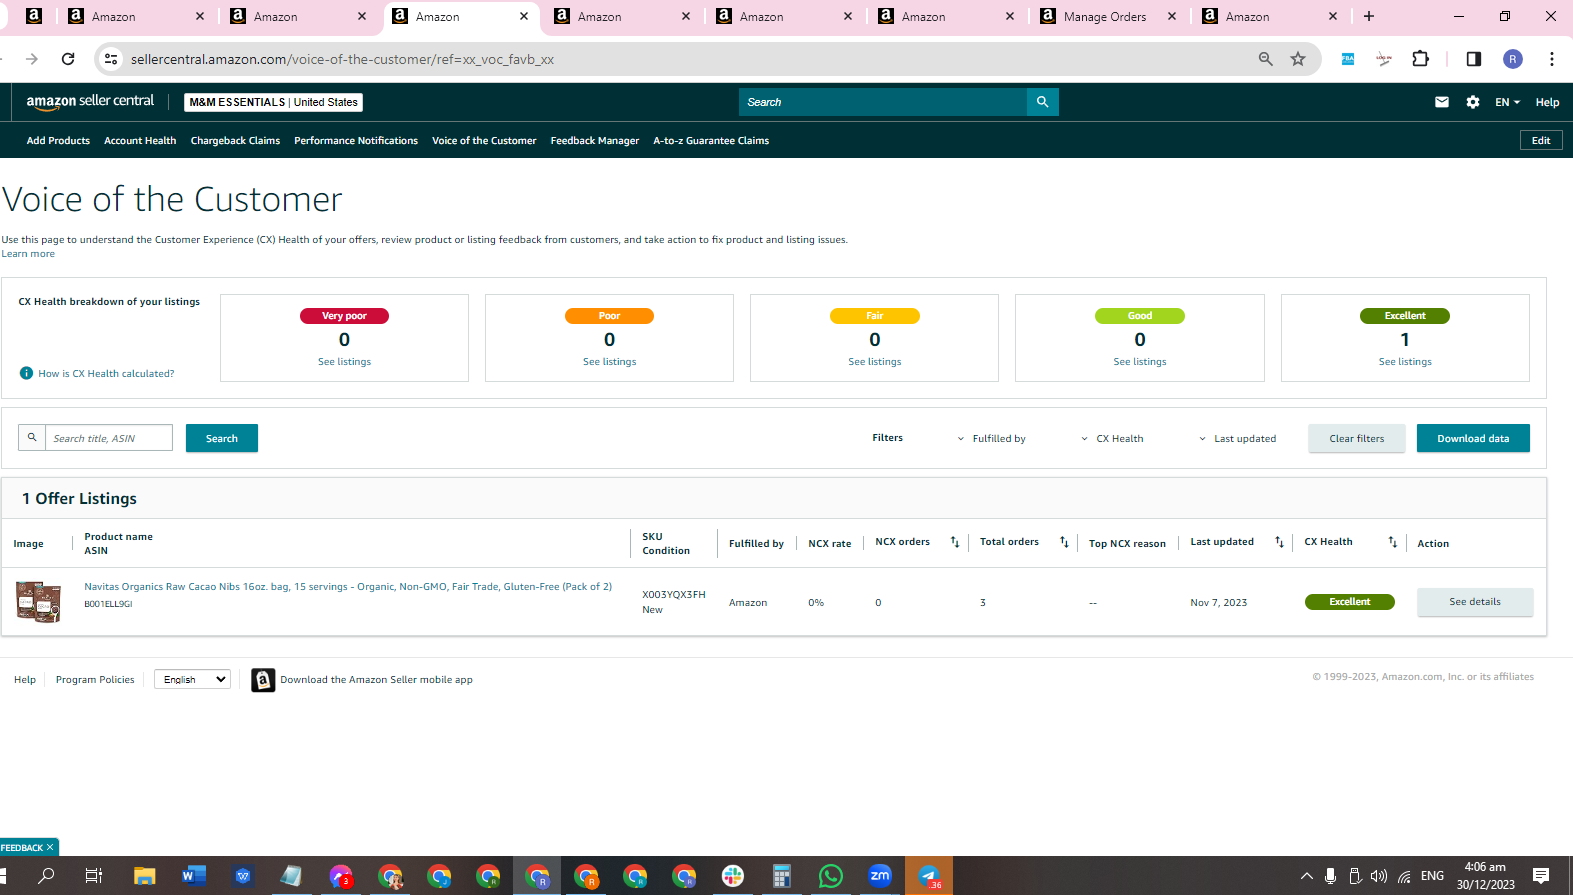Sort by CX Health arrows
This screenshot has height=895, width=1573.
pos(1392,542)
